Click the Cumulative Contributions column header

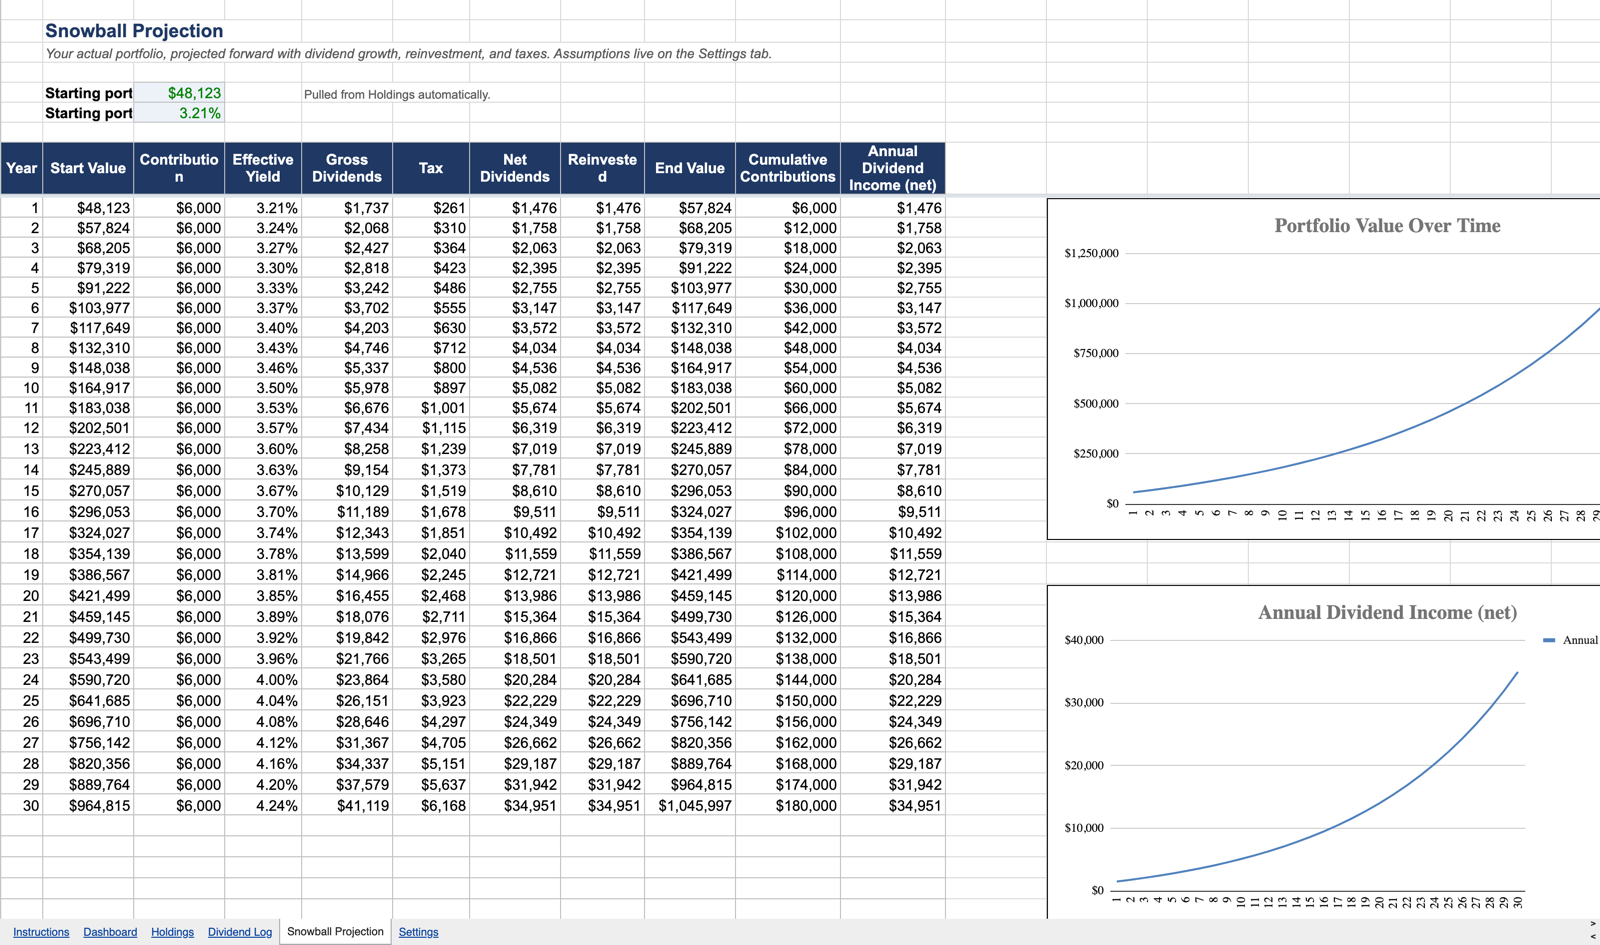click(x=788, y=168)
